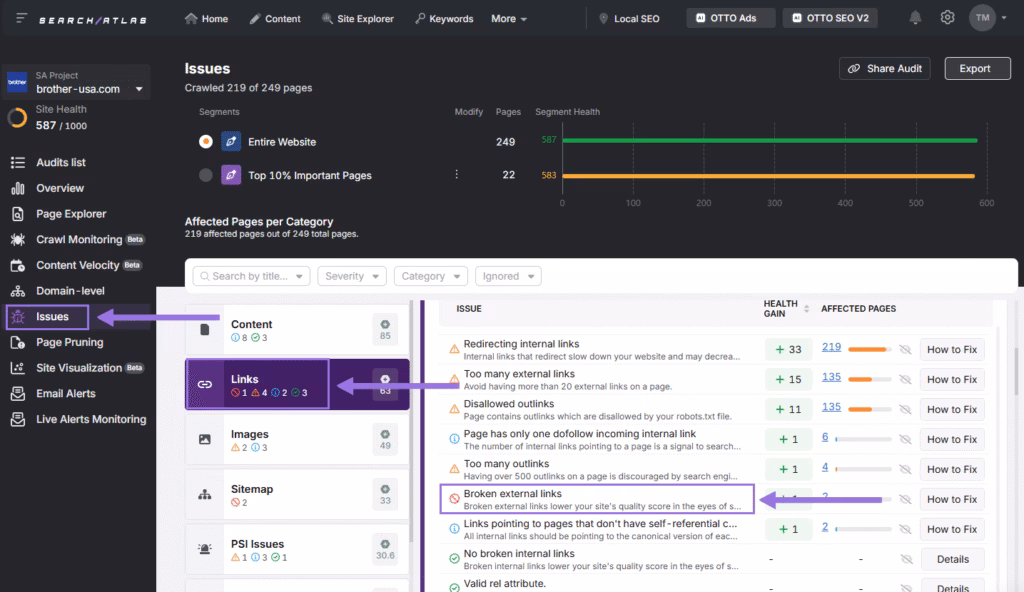Click the Export button
Image resolution: width=1024 pixels, height=592 pixels.
click(977, 68)
